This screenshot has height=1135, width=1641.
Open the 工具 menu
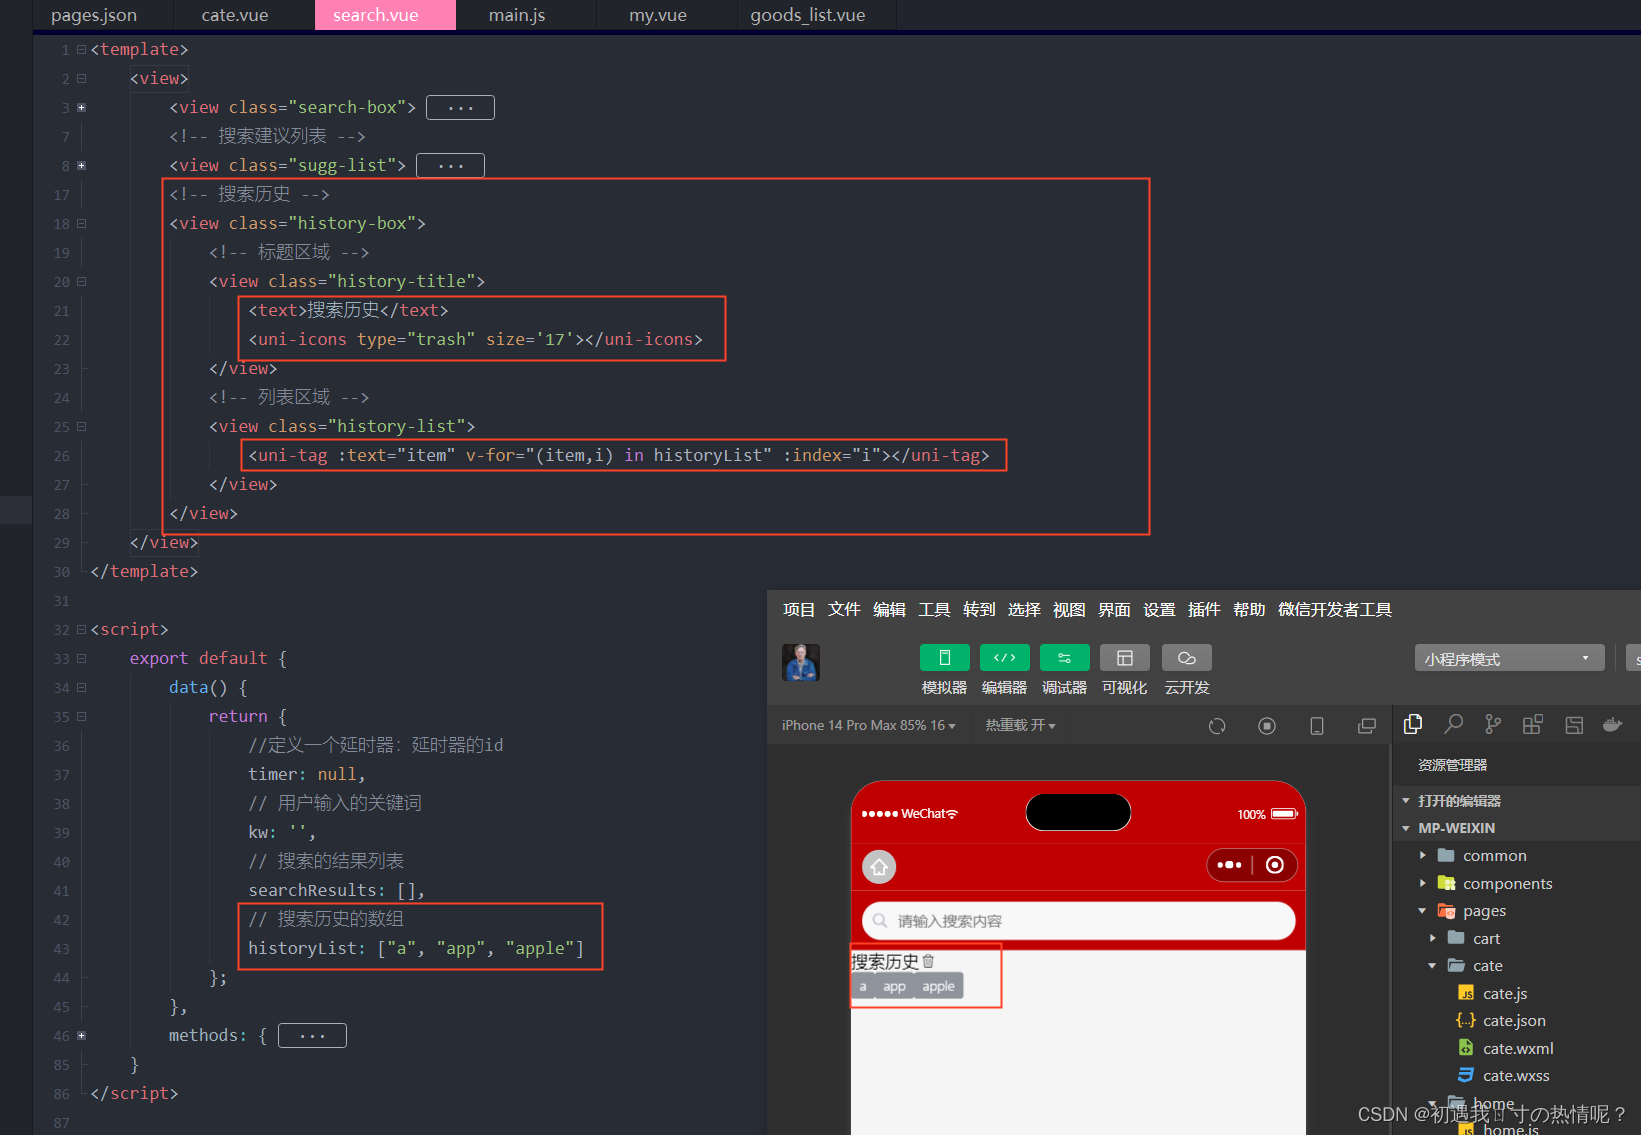[934, 609]
